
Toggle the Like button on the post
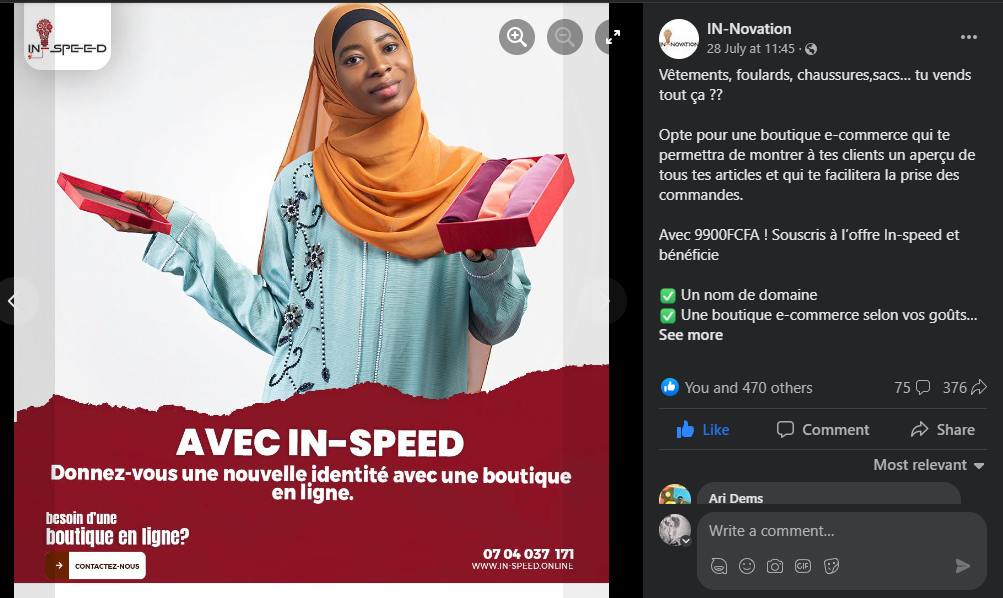point(703,429)
